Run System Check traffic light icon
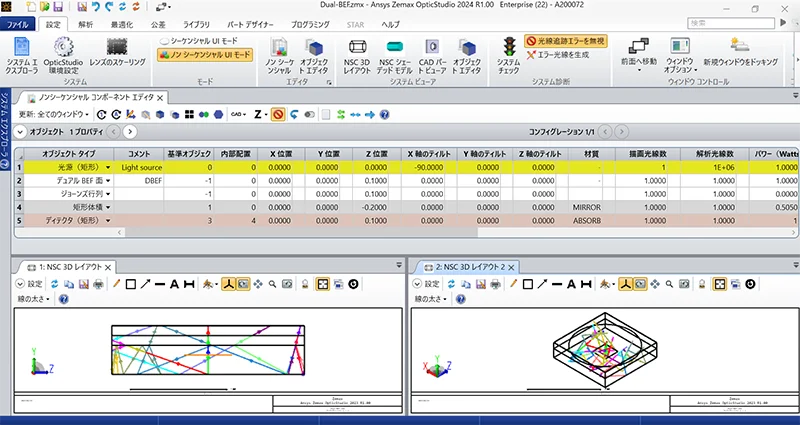The image size is (800, 425). tap(509, 55)
